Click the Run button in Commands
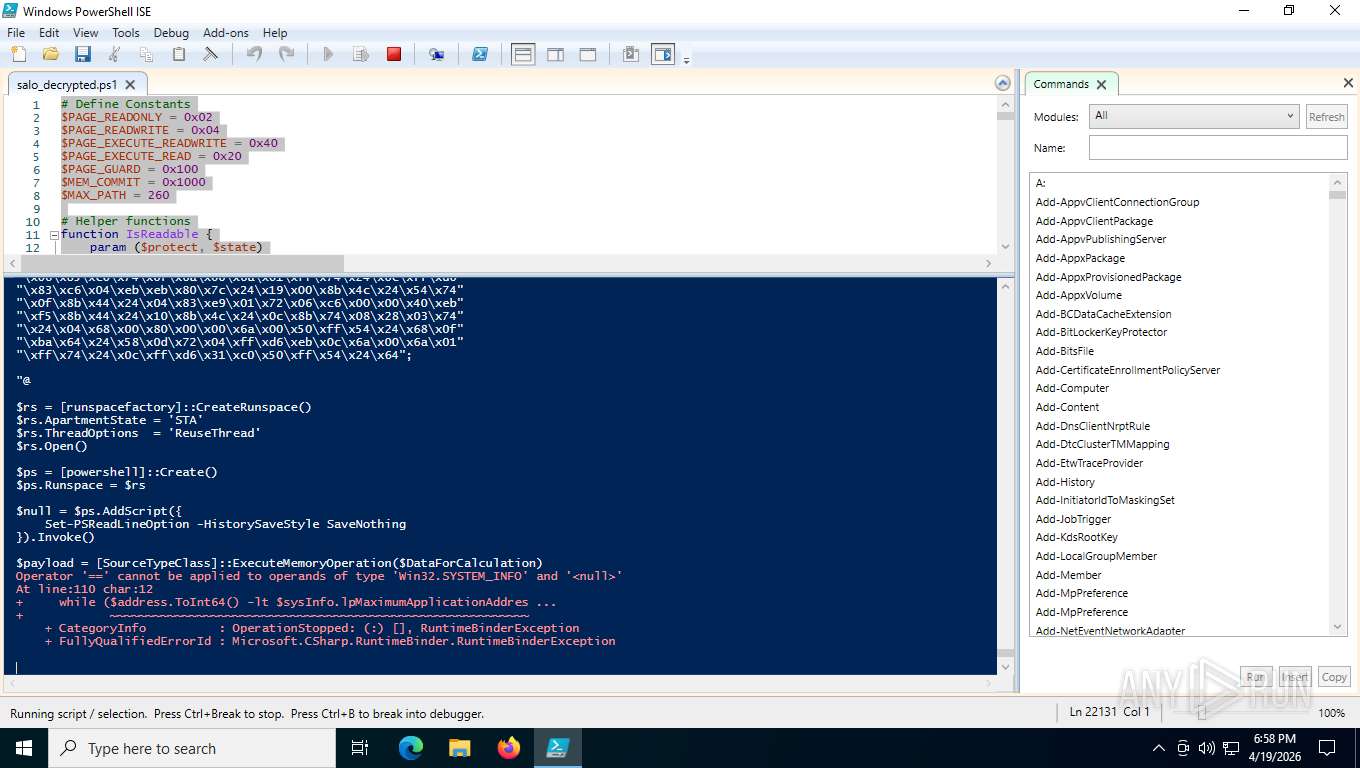The image size is (1360, 768). pos(1255,677)
